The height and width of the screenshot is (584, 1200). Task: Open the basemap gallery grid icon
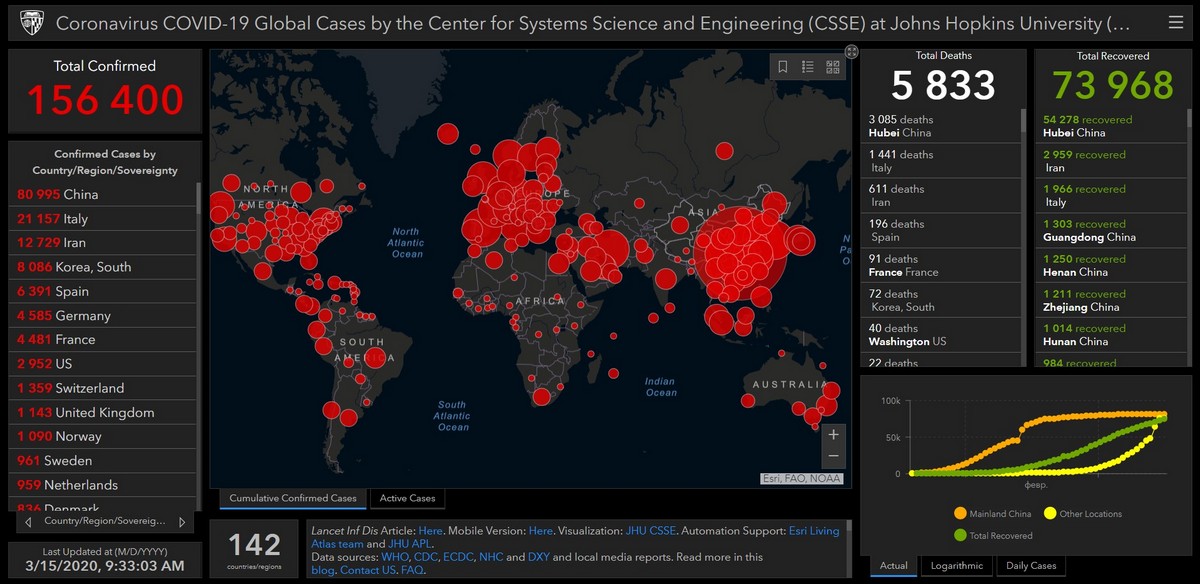coord(832,67)
